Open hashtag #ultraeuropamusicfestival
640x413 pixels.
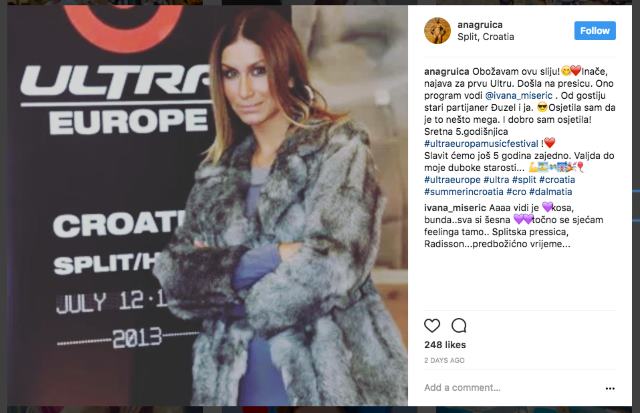(481, 144)
